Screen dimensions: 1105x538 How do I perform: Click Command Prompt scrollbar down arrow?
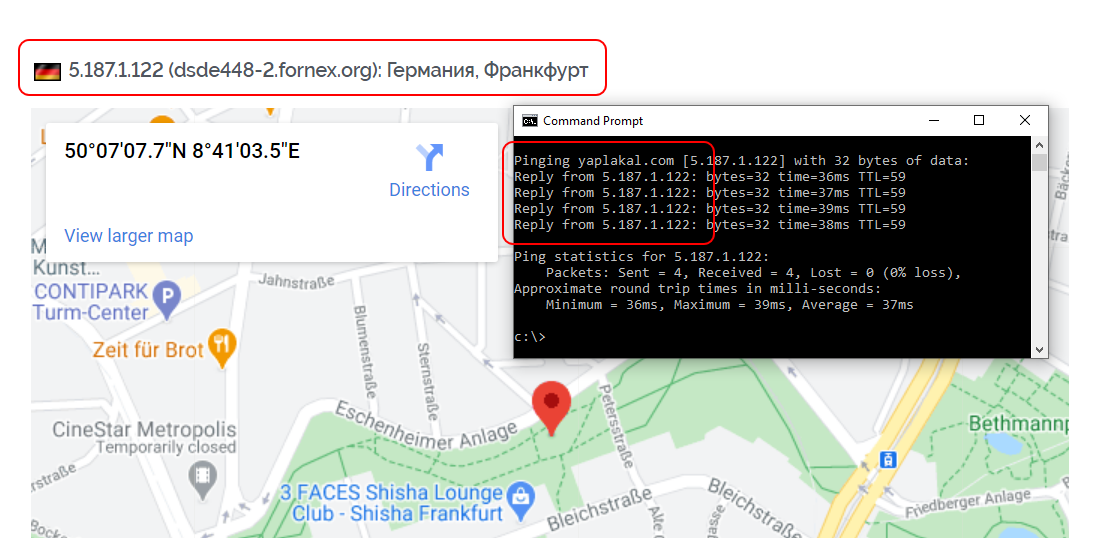point(1039,349)
